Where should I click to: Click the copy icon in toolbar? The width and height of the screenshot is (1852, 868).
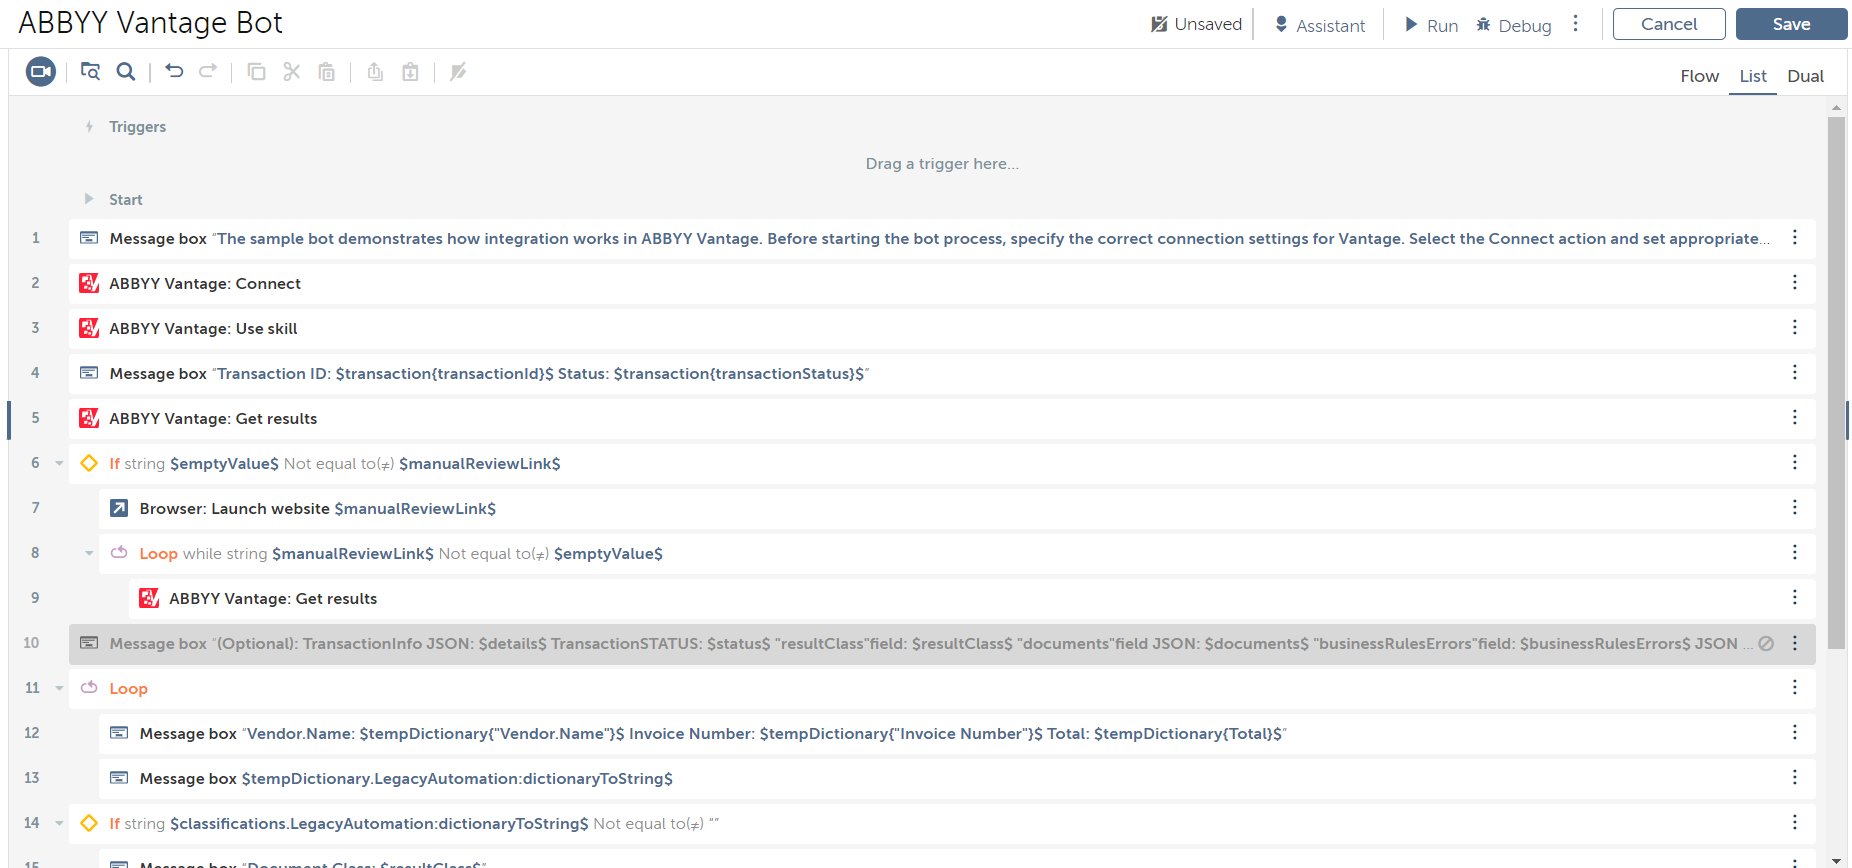pos(257,72)
